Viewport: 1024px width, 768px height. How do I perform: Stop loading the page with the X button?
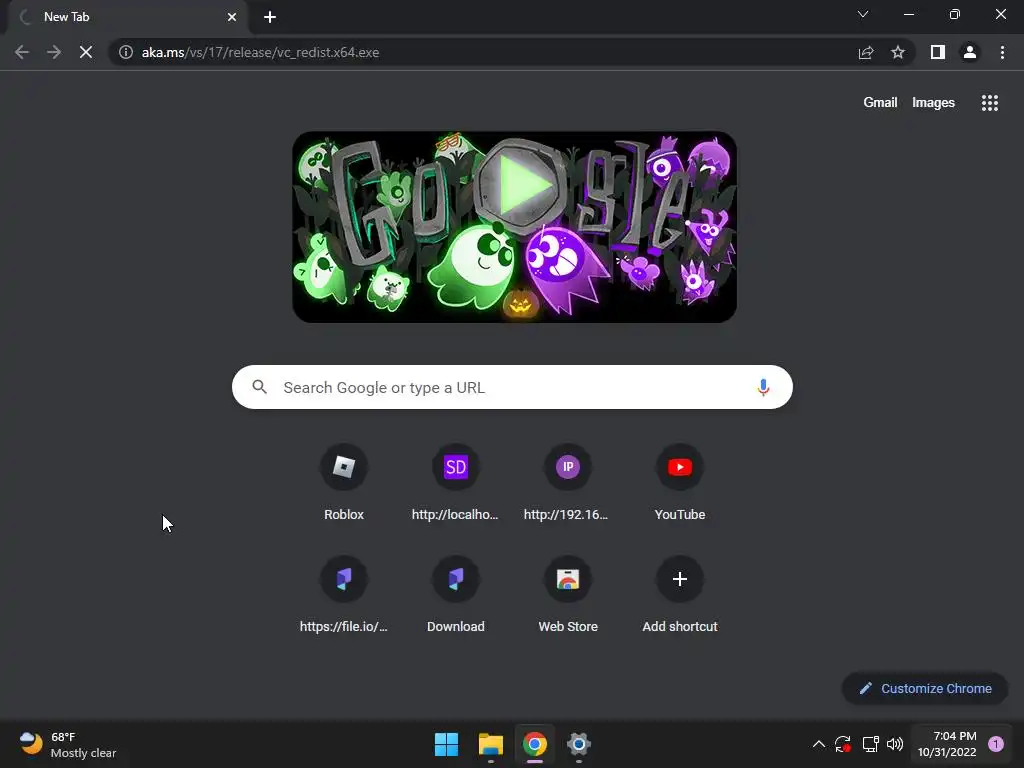click(x=86, y=52)
